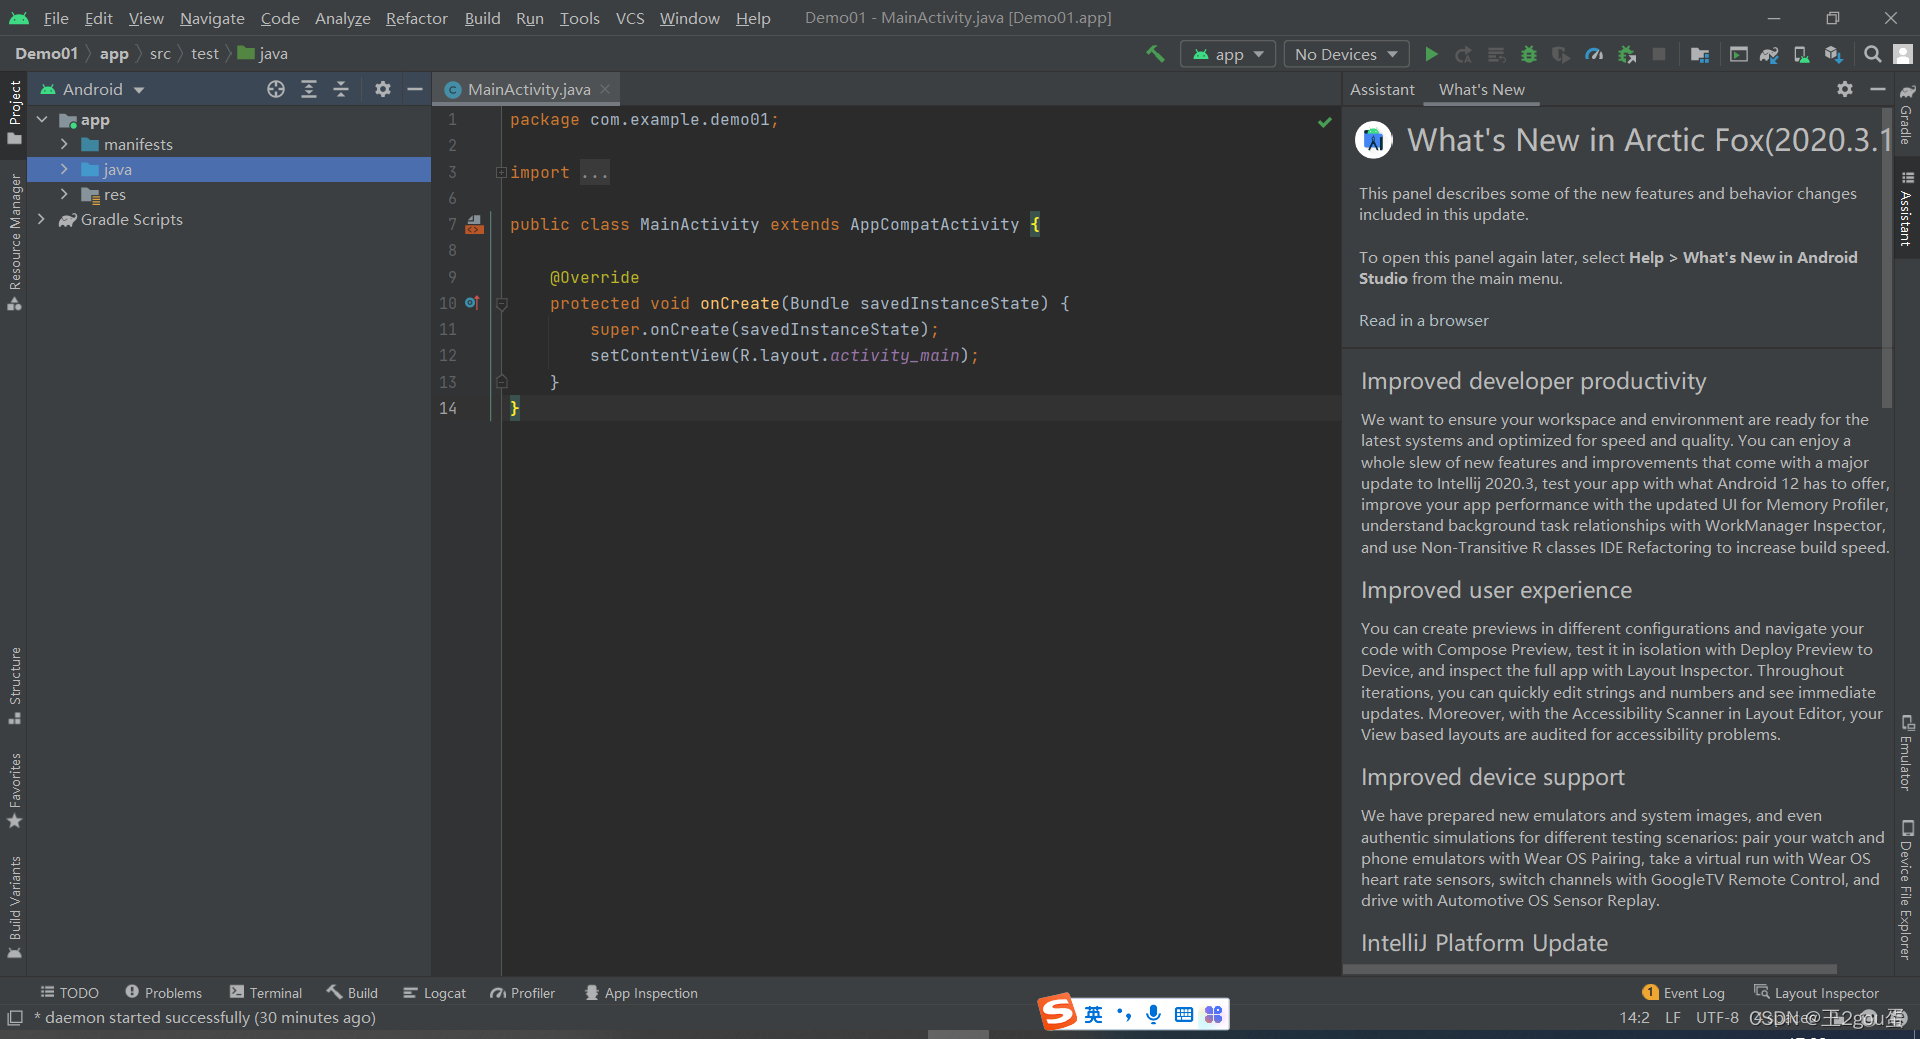Image resolution: width=1920 pixels, height=1039 pixels.
Task: Collapse the app module tree node
Action: [43, 120]
